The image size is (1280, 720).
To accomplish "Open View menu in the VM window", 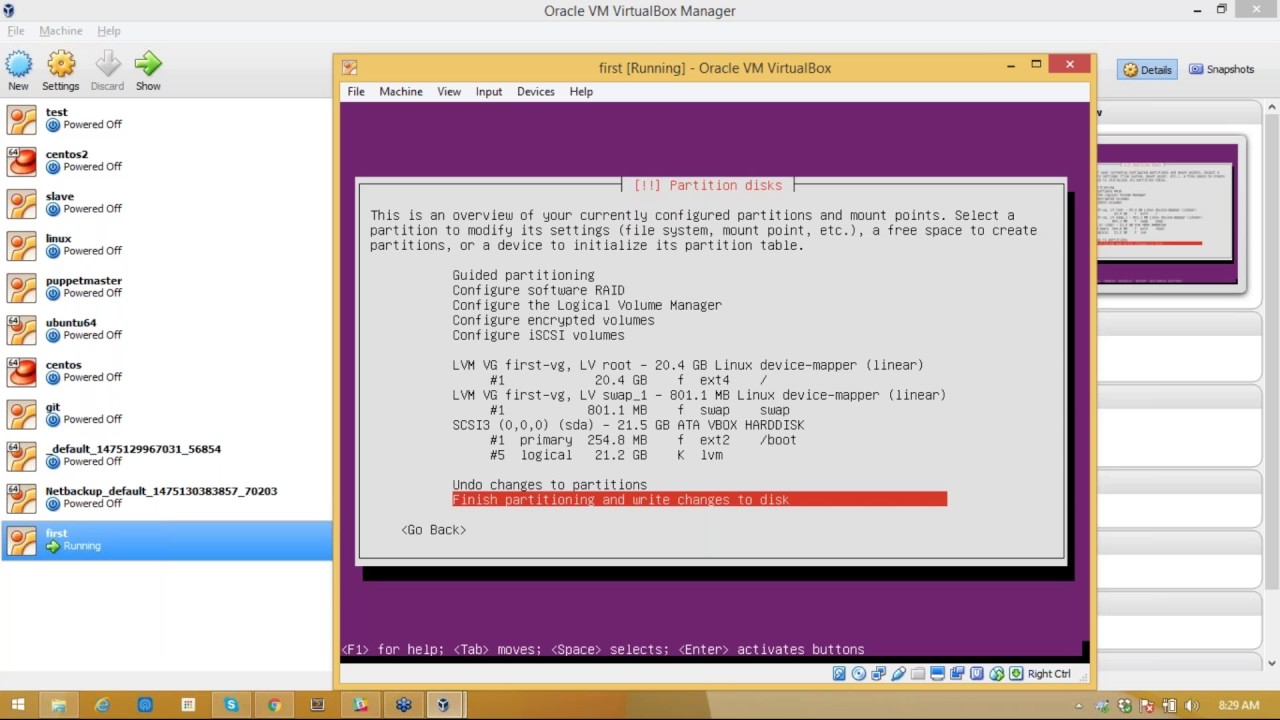I will 449,91.
